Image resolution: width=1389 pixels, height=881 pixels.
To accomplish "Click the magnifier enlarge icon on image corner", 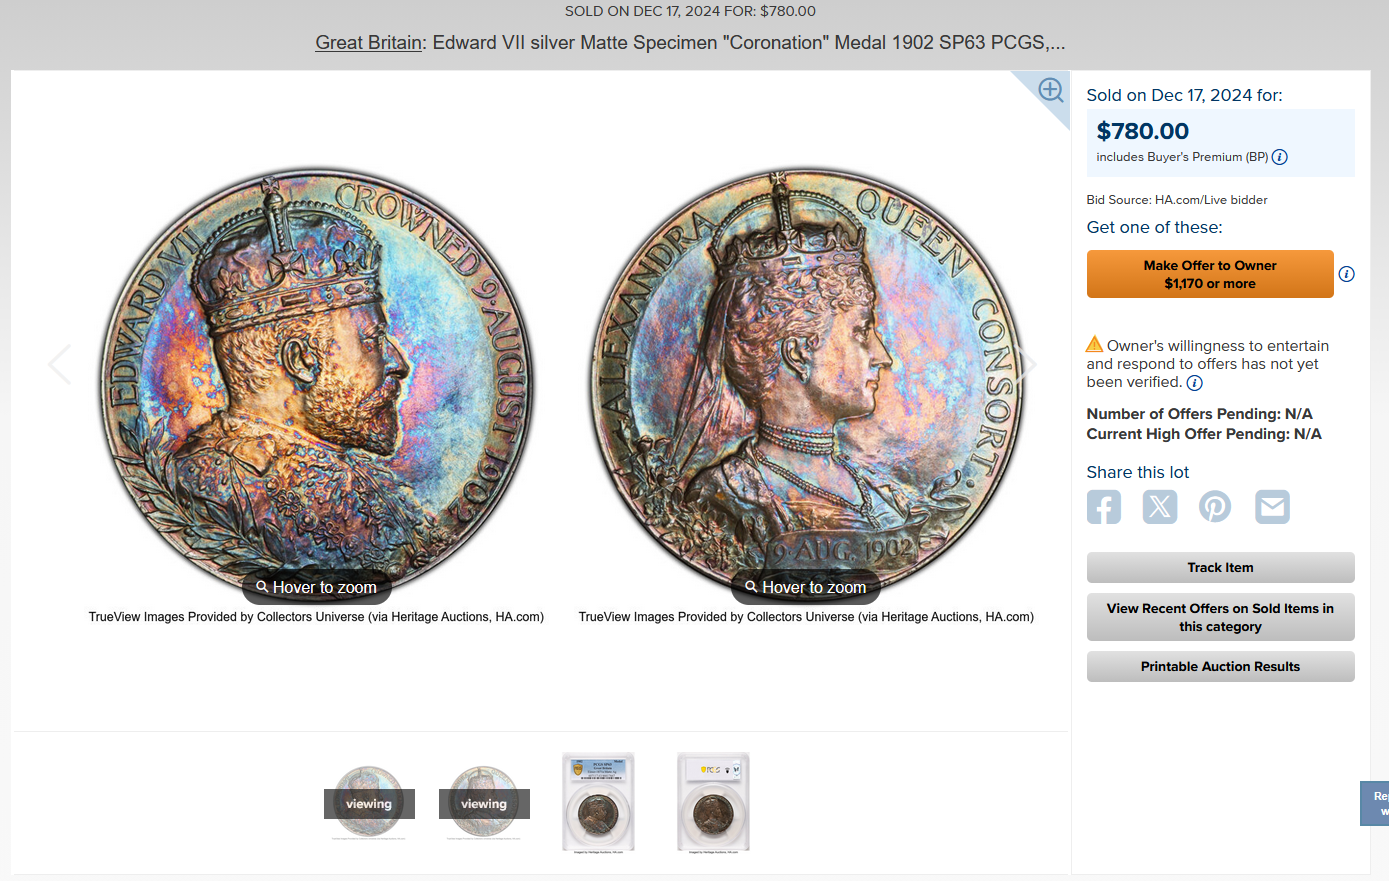I will [1050, 90].
